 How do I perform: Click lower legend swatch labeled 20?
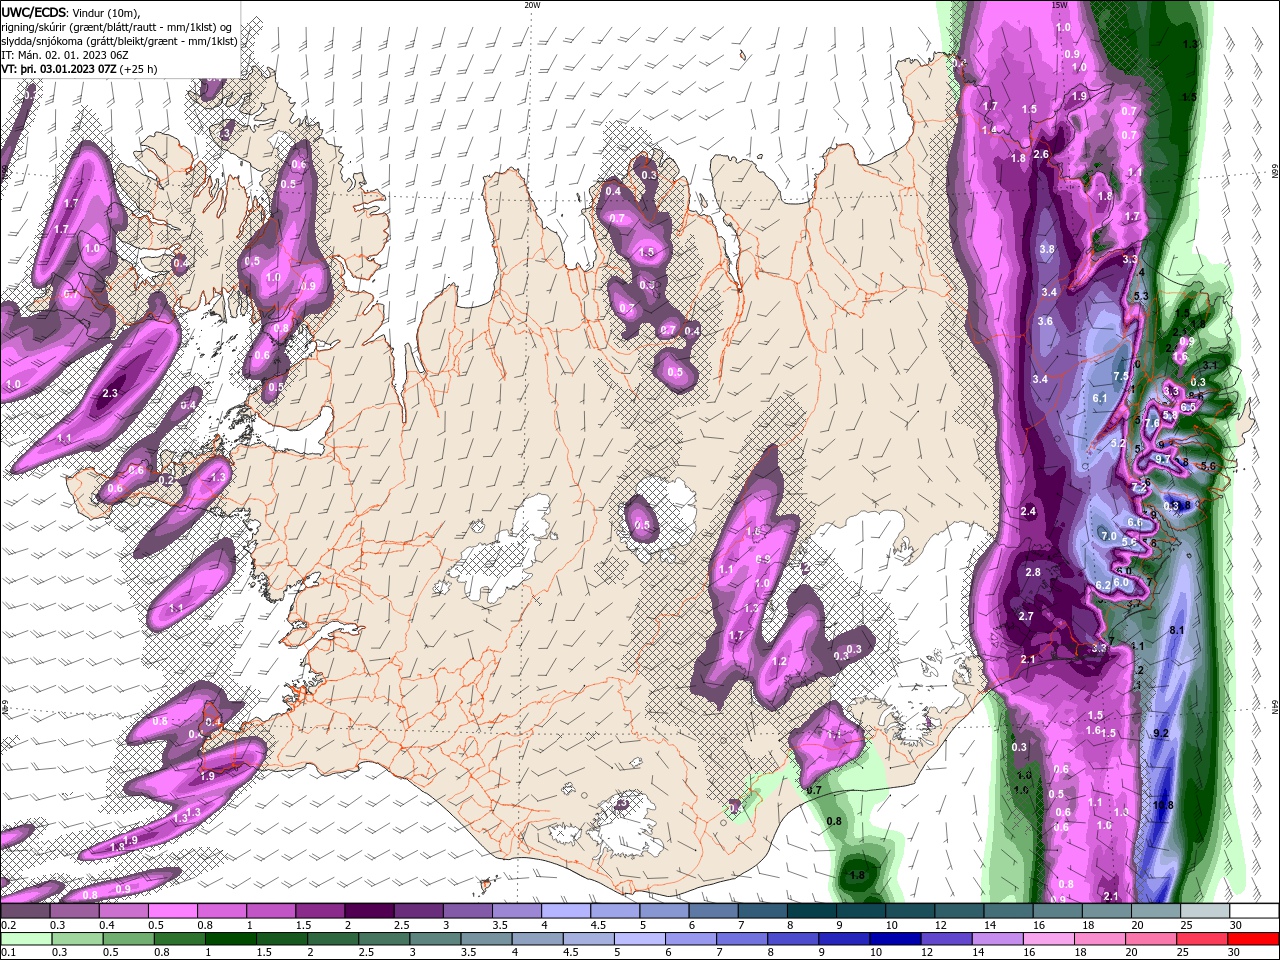1150,939
